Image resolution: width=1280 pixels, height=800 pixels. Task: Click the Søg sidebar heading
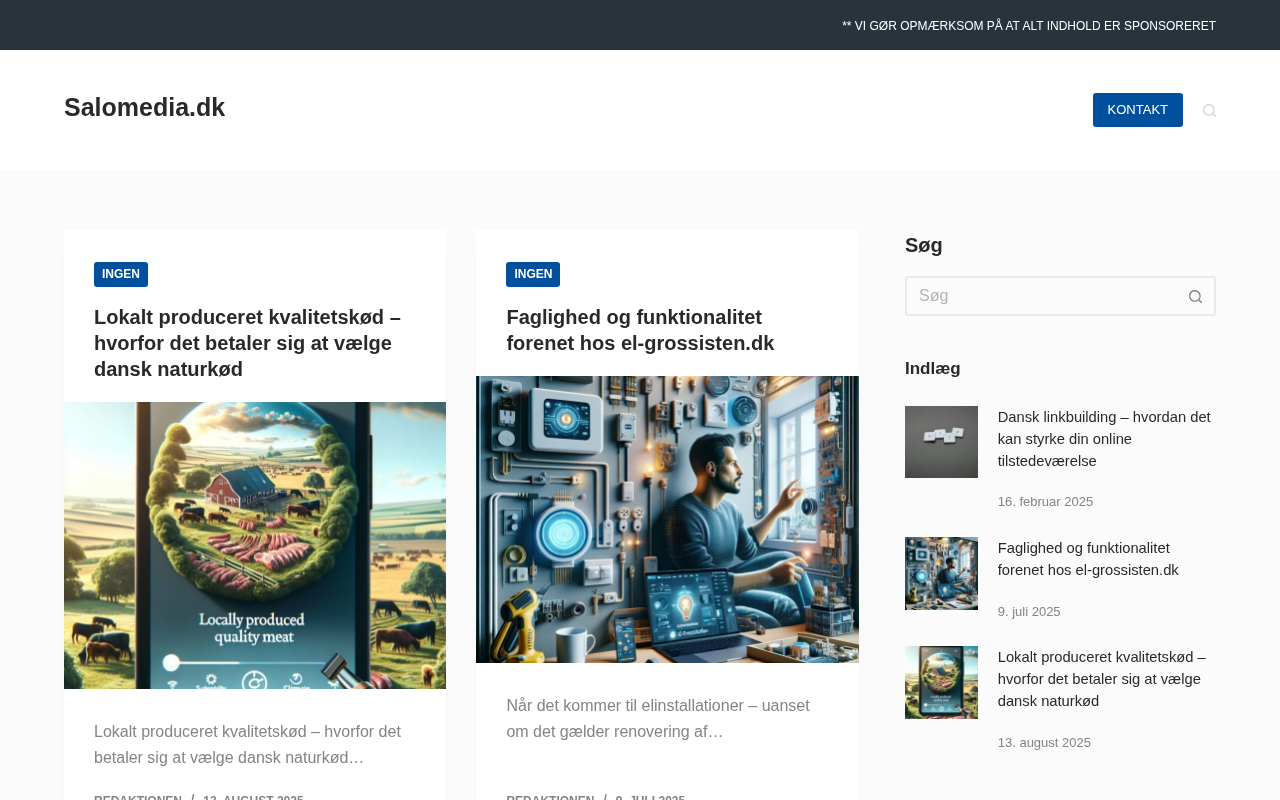[924, 245]
